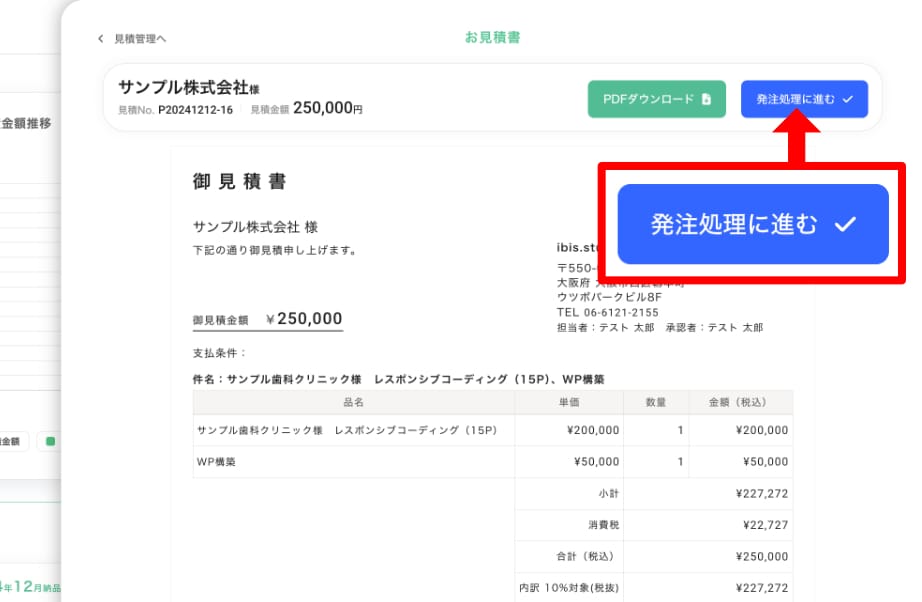Select the 支払条件 label
This screenshot has height=602, width=922.
219,353
